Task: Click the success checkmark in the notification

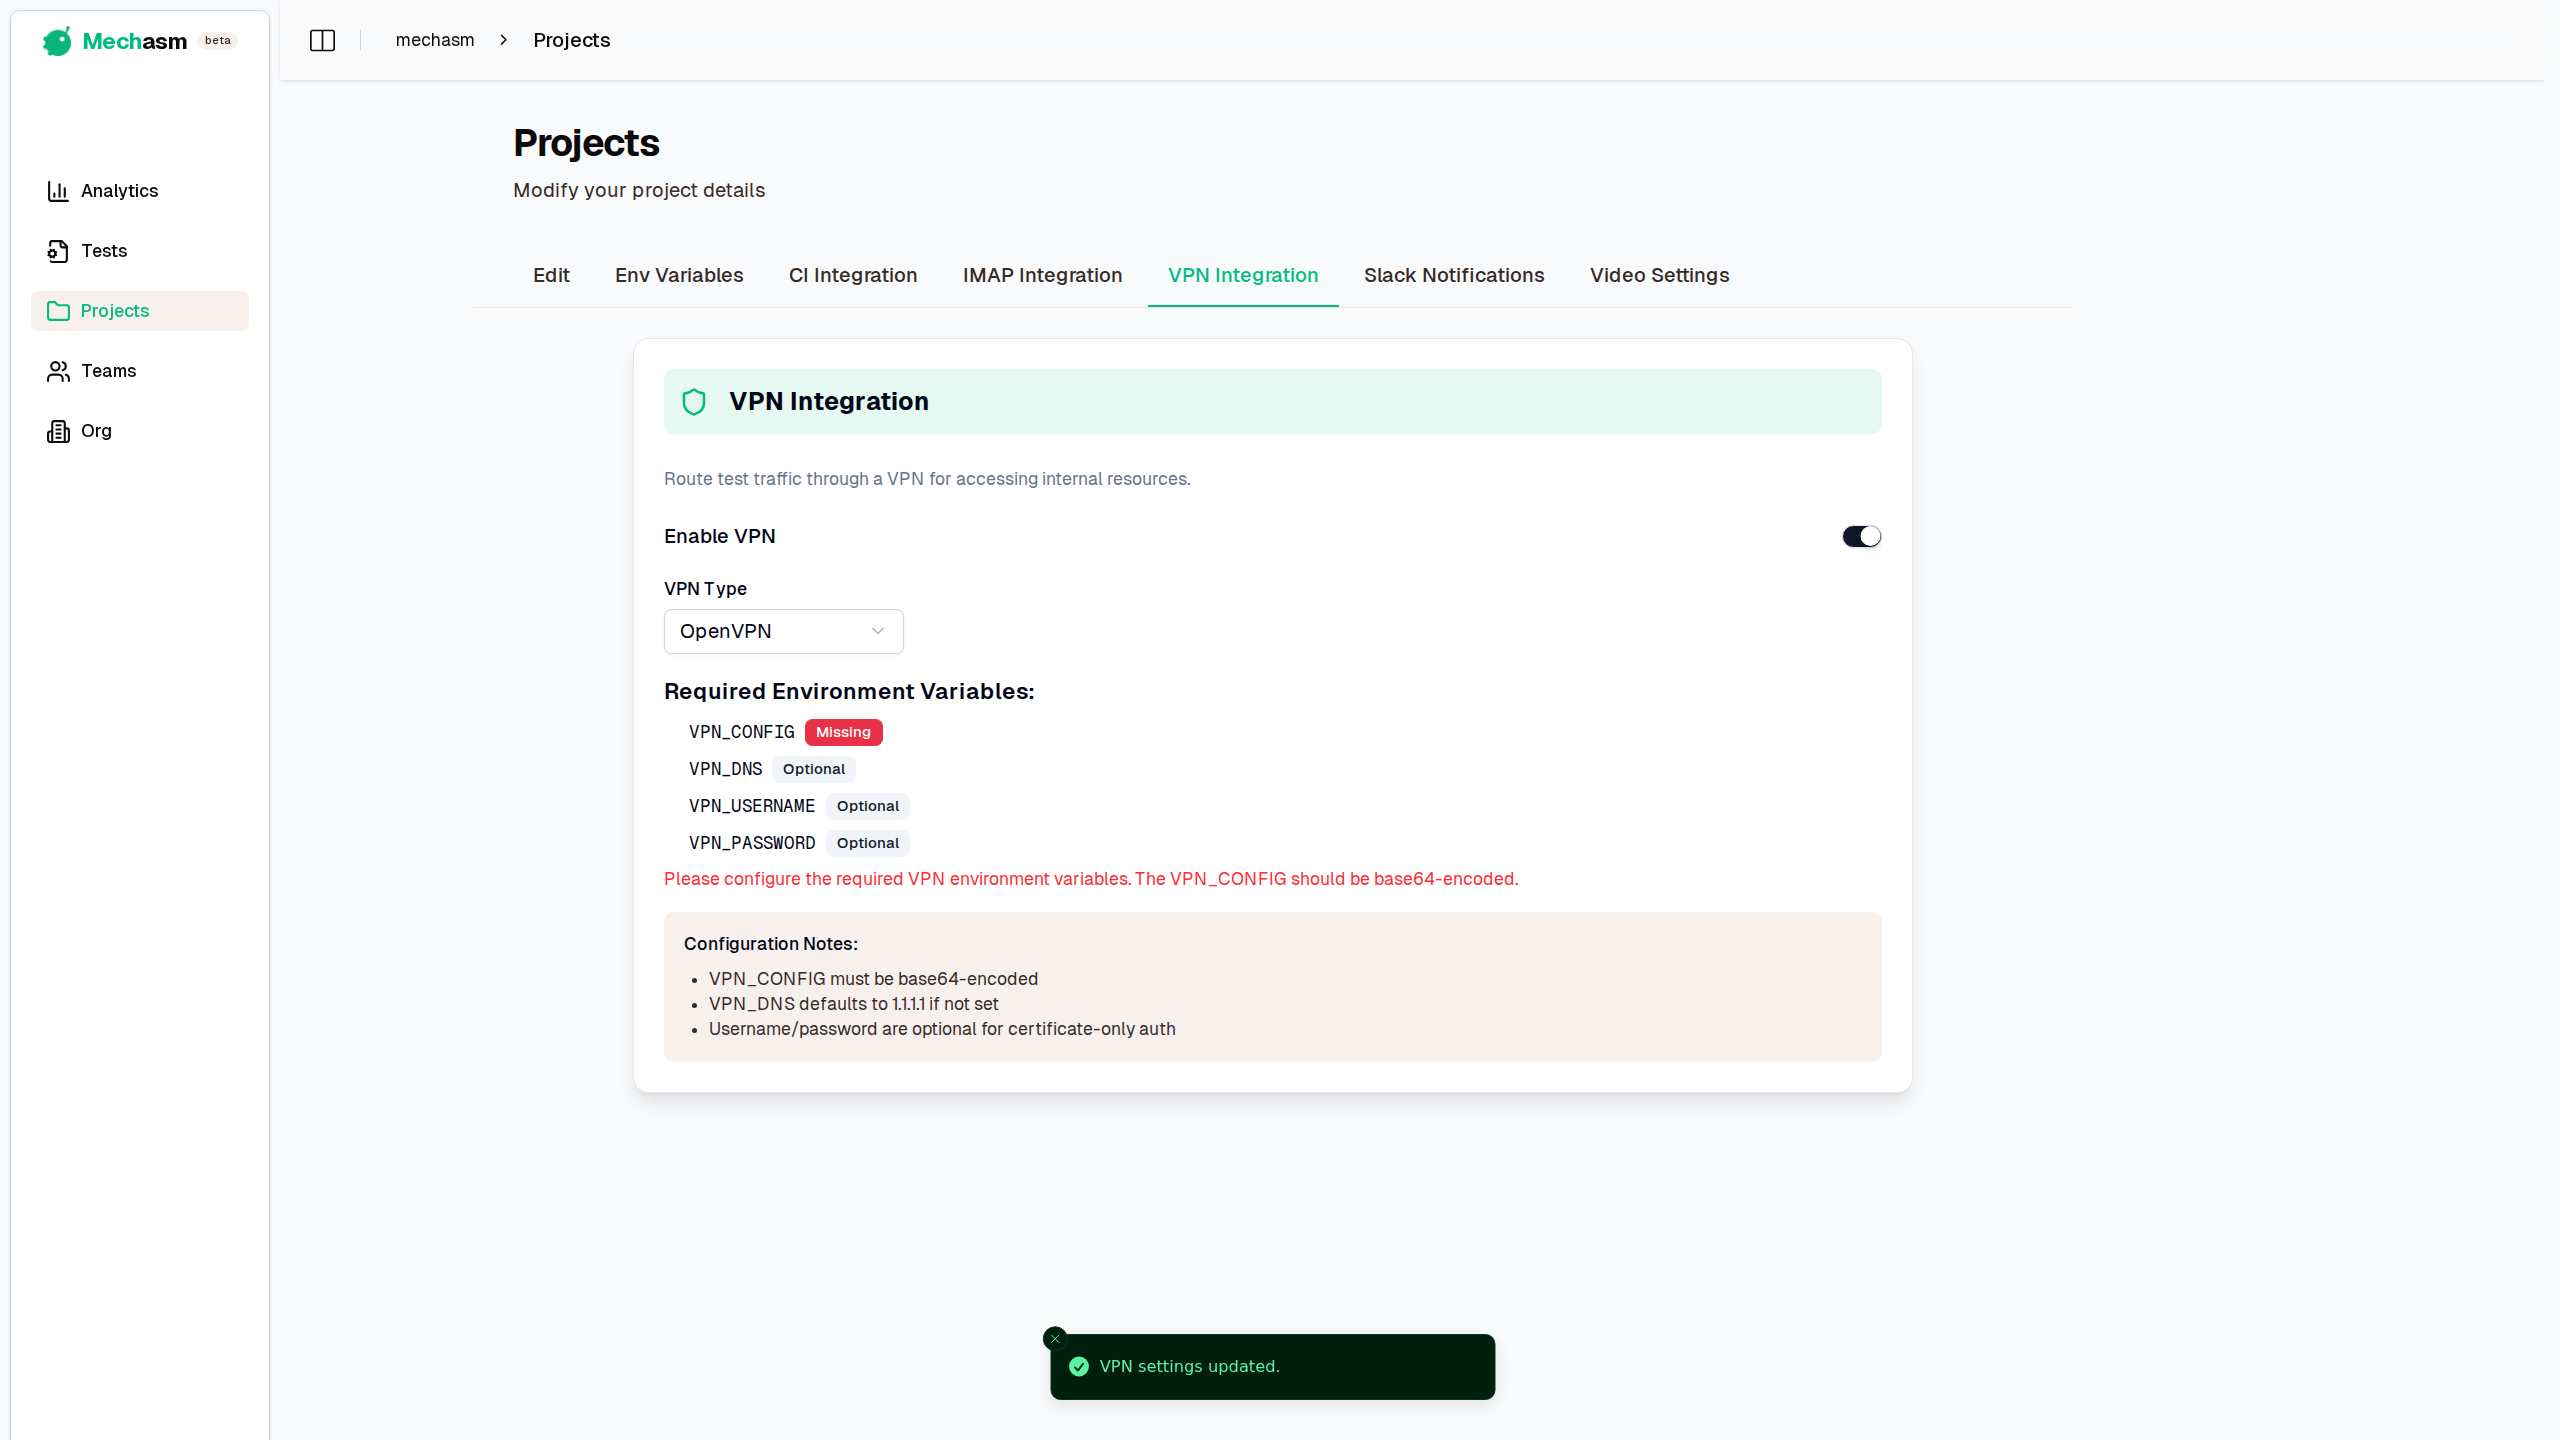Action: [x=1079, y=1366]
